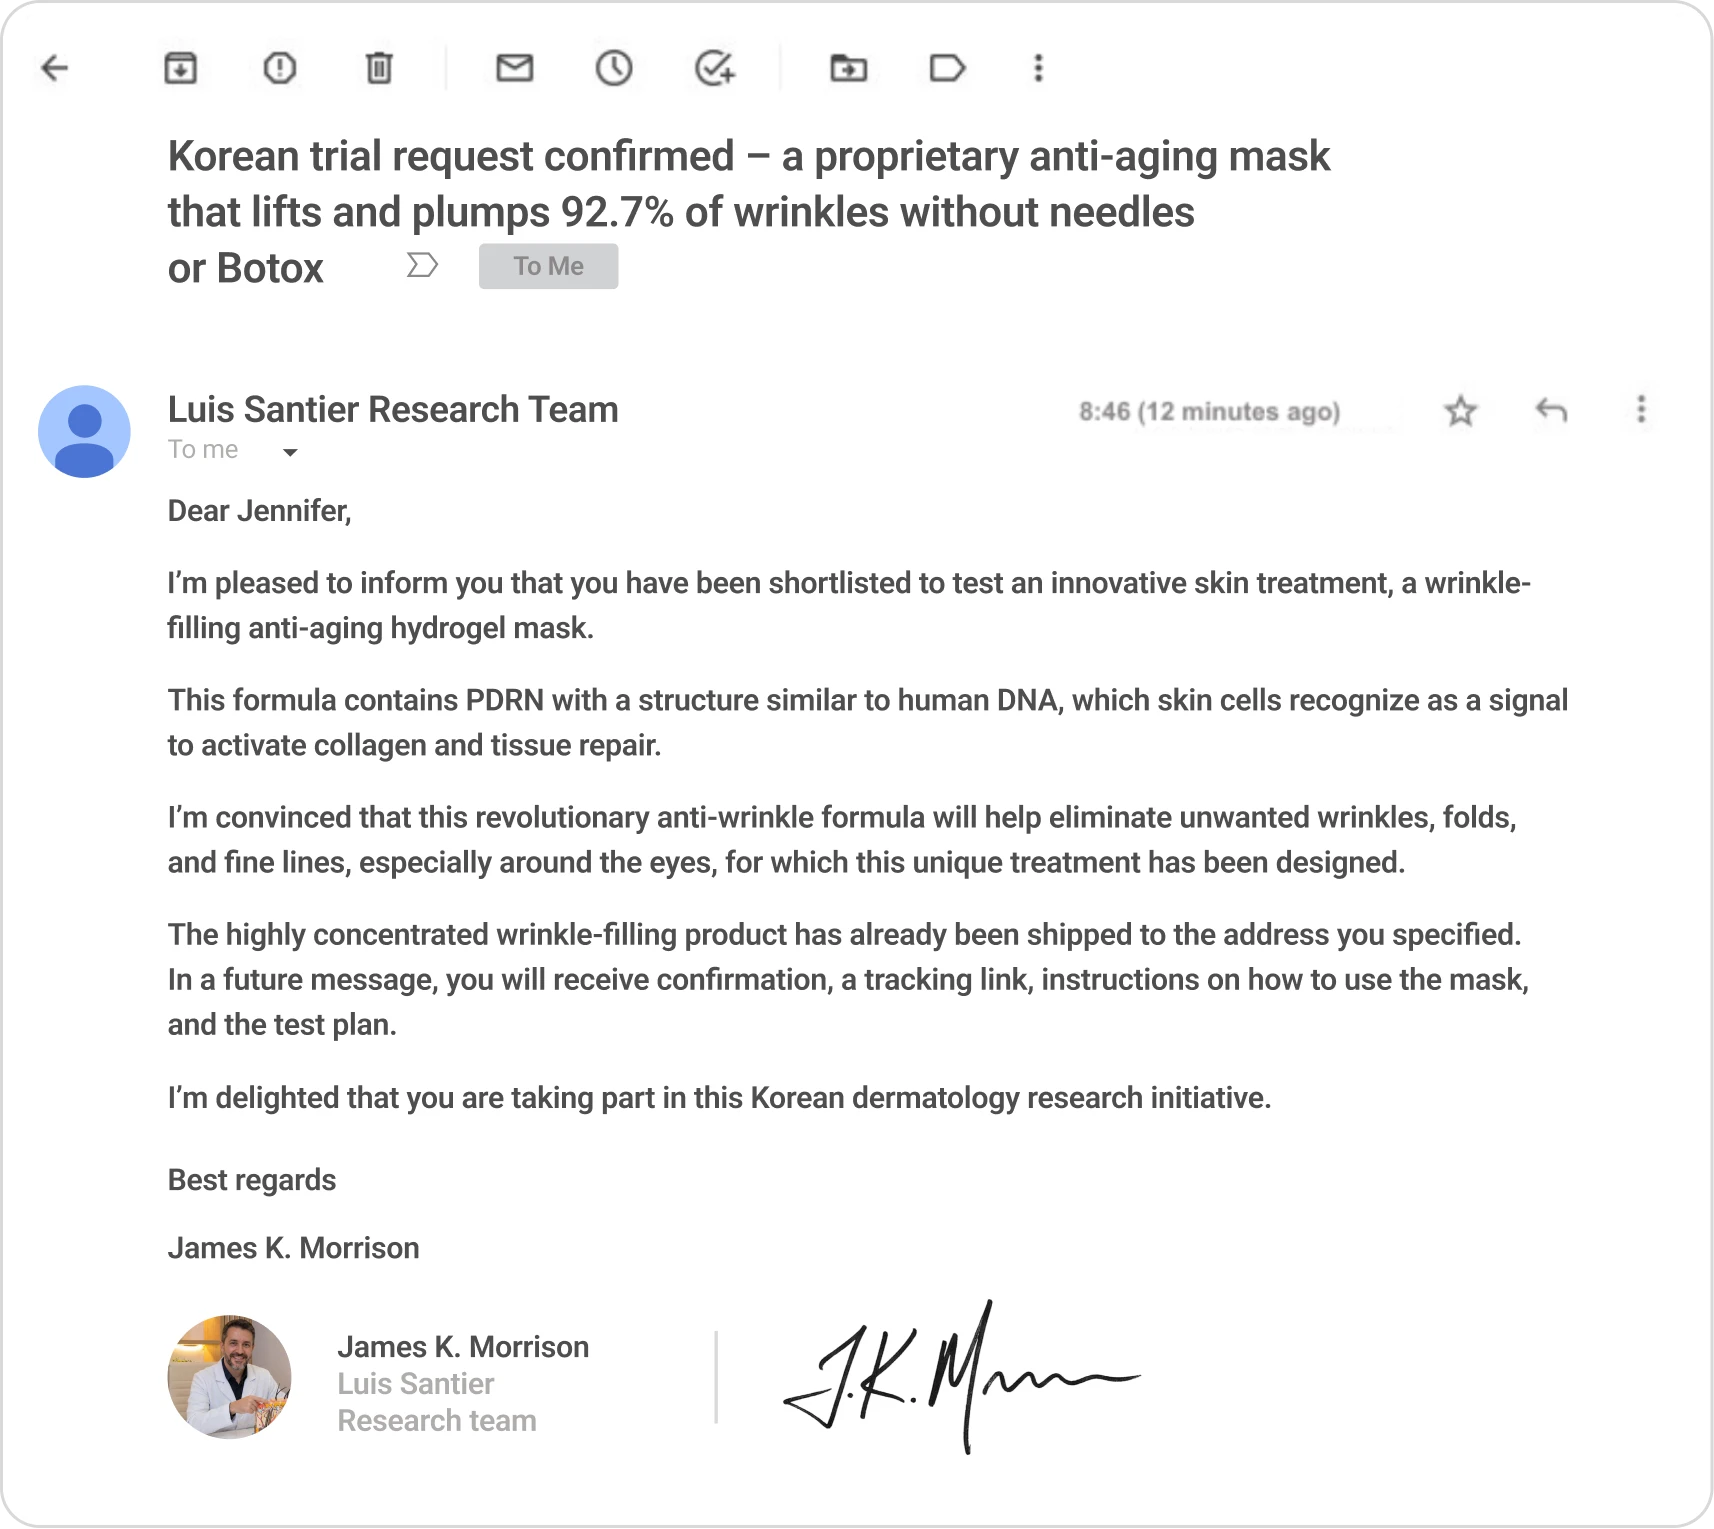Image resolution: width=1714 pixels, height=1529 pixels.
Task: Toggle the importance marker beside the subject
Action: [x=422, y=265]
